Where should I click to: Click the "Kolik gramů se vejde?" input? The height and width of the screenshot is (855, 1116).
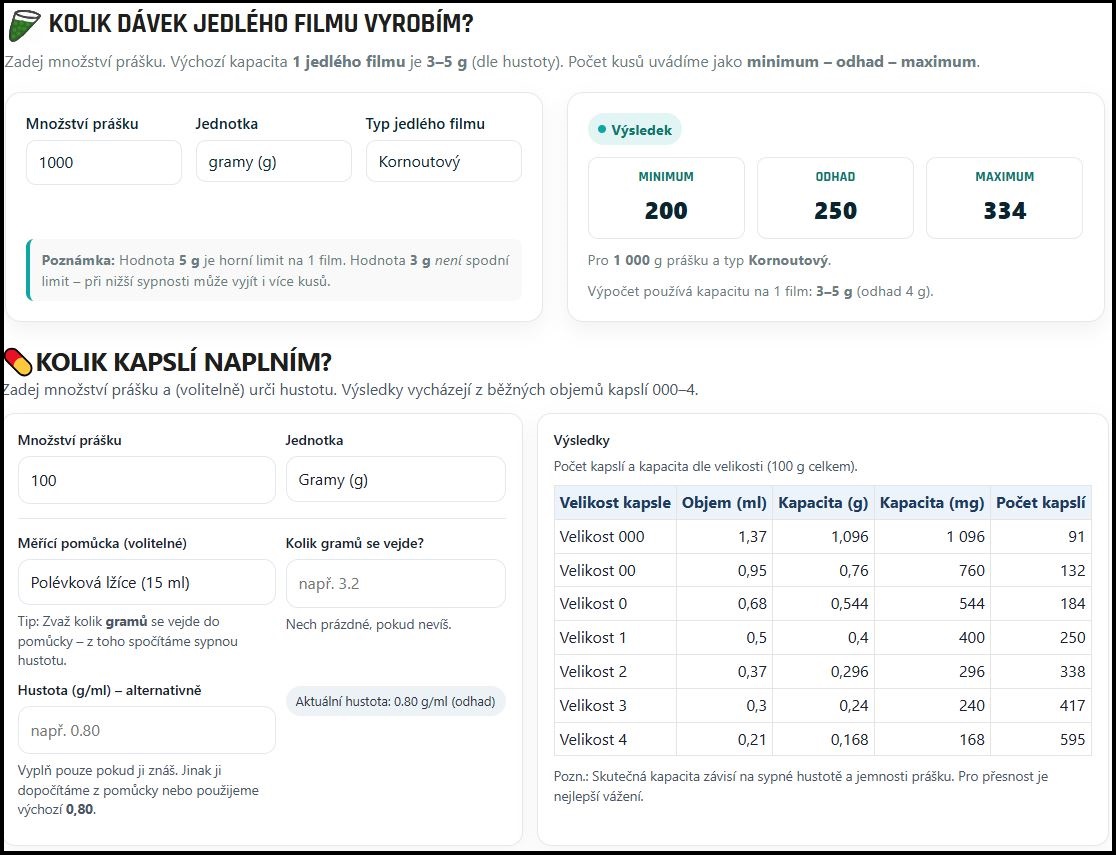395,583
